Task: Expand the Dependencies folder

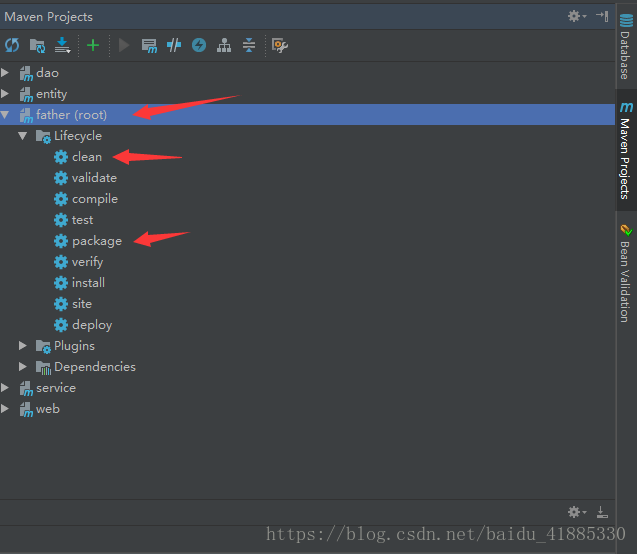Action: pos(23,367)
